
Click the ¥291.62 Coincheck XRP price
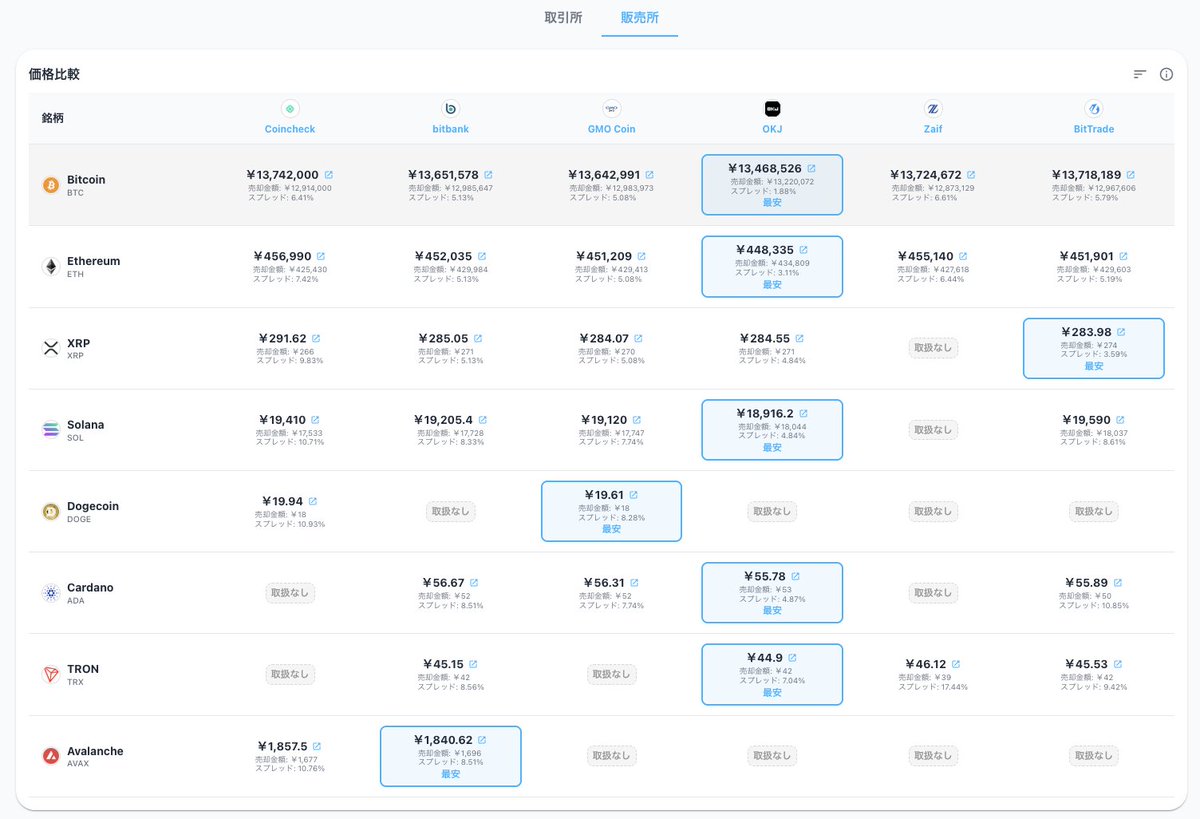click(x=282, y=338)
